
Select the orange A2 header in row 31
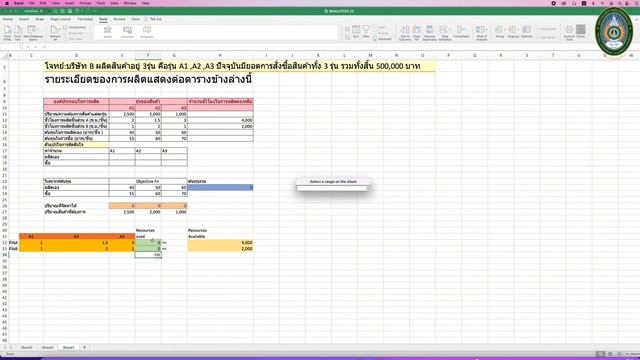pos(76,236)
